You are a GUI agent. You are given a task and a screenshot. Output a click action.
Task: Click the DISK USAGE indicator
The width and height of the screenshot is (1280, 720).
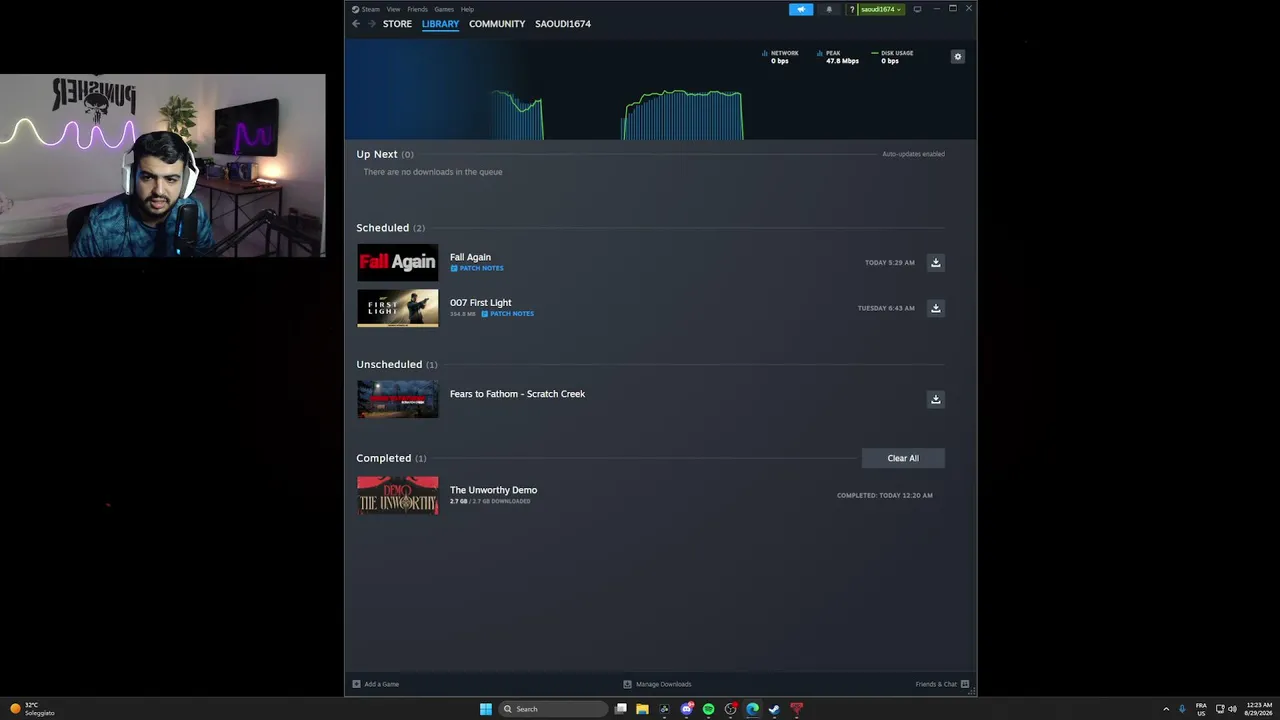(892, 57)
